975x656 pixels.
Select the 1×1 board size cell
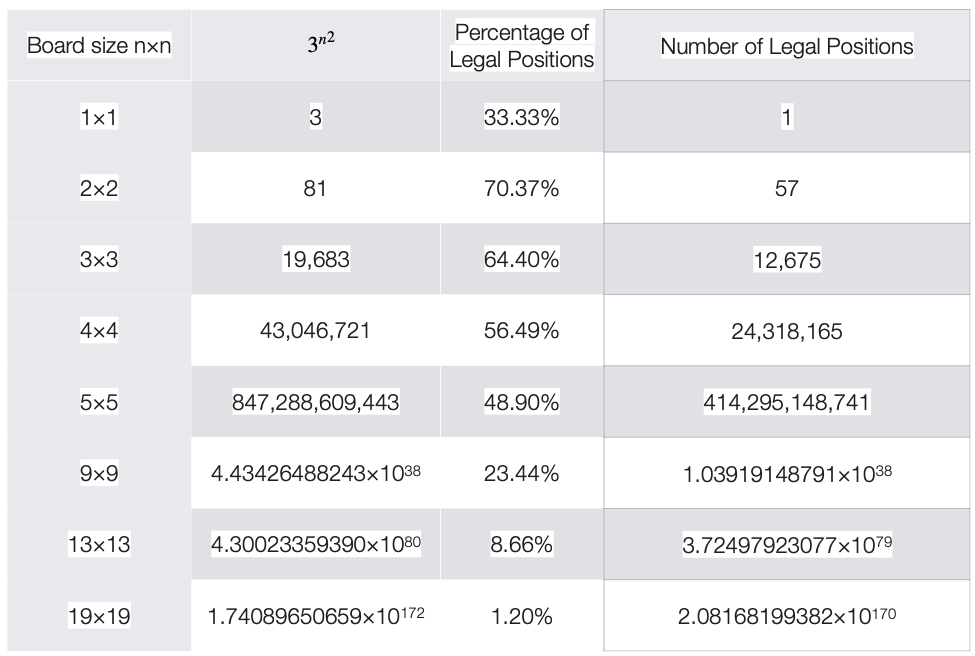[99, 117]
